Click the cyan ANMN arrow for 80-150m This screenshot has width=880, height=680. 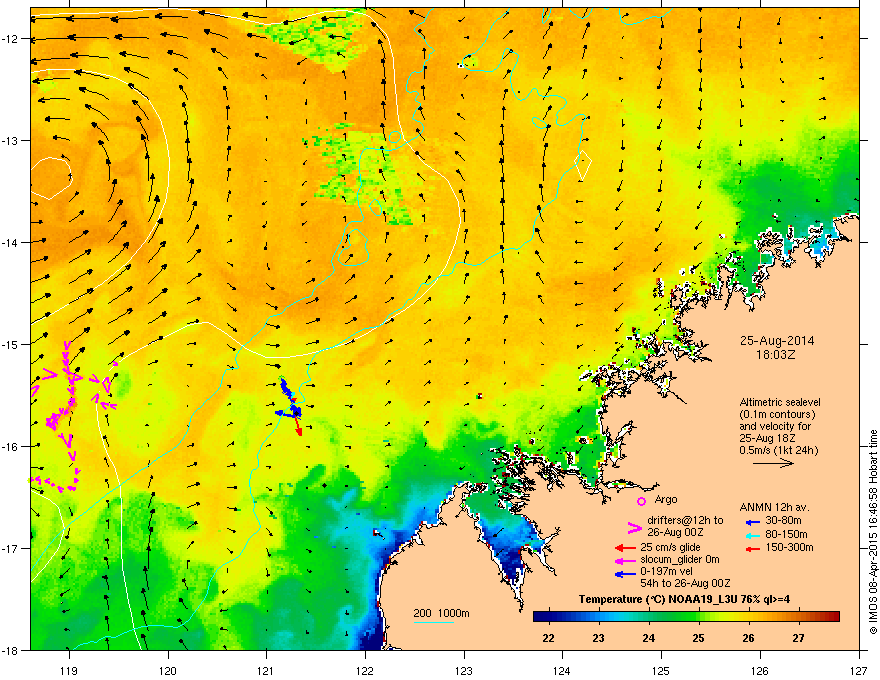753,535
